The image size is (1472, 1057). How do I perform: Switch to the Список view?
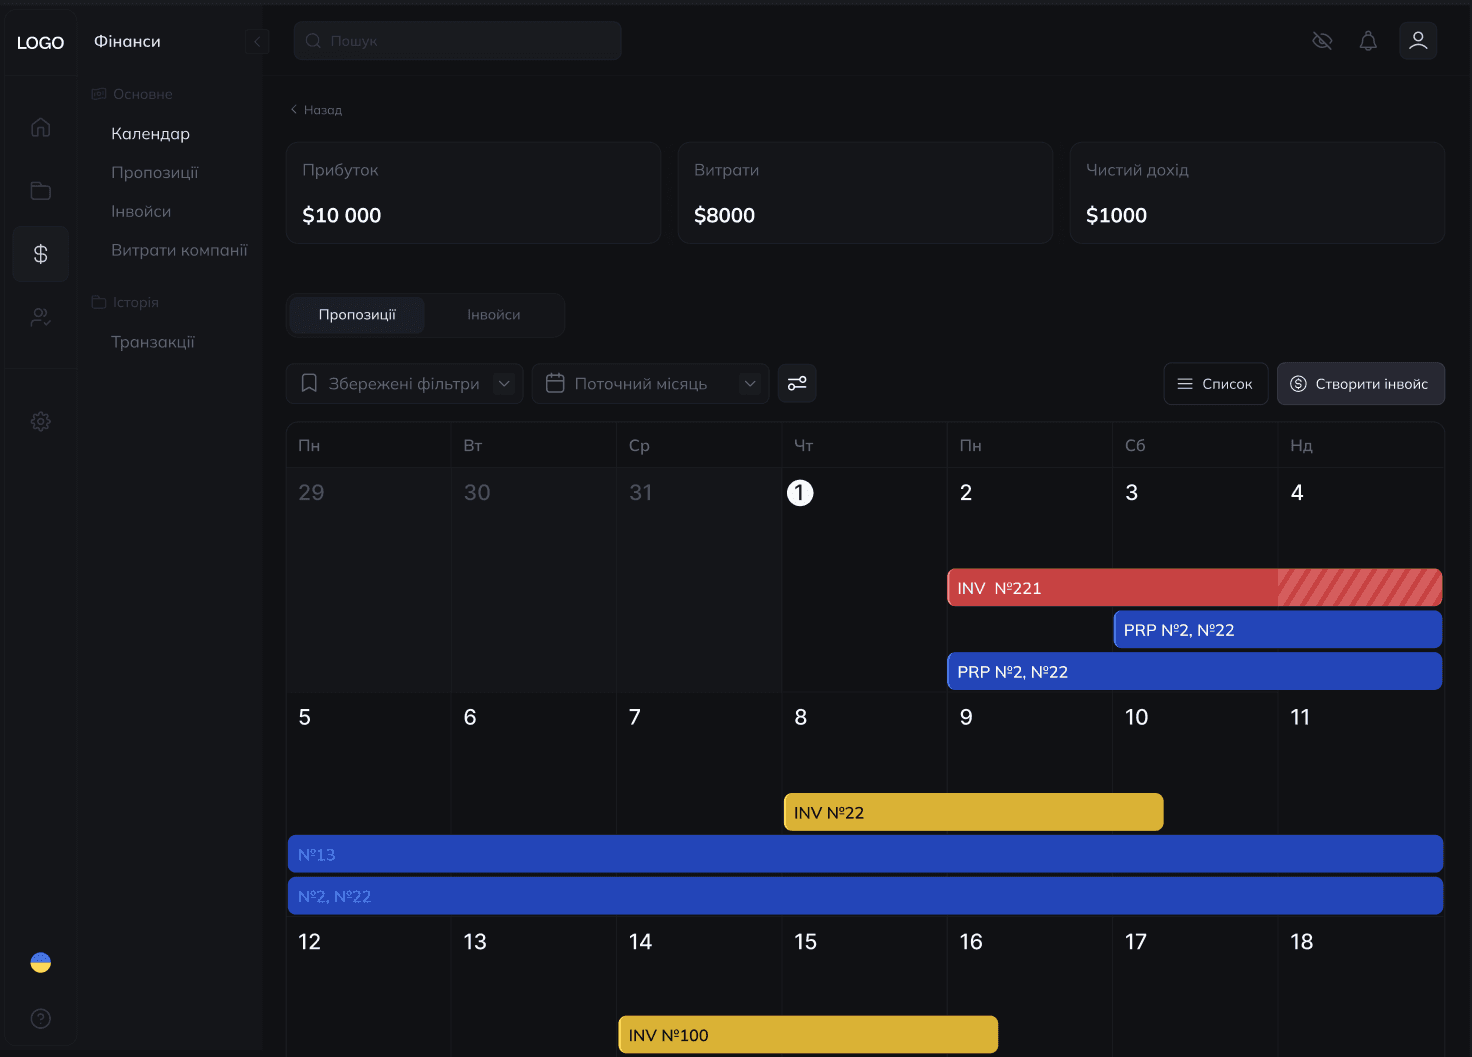click(x=1215, y=384)
